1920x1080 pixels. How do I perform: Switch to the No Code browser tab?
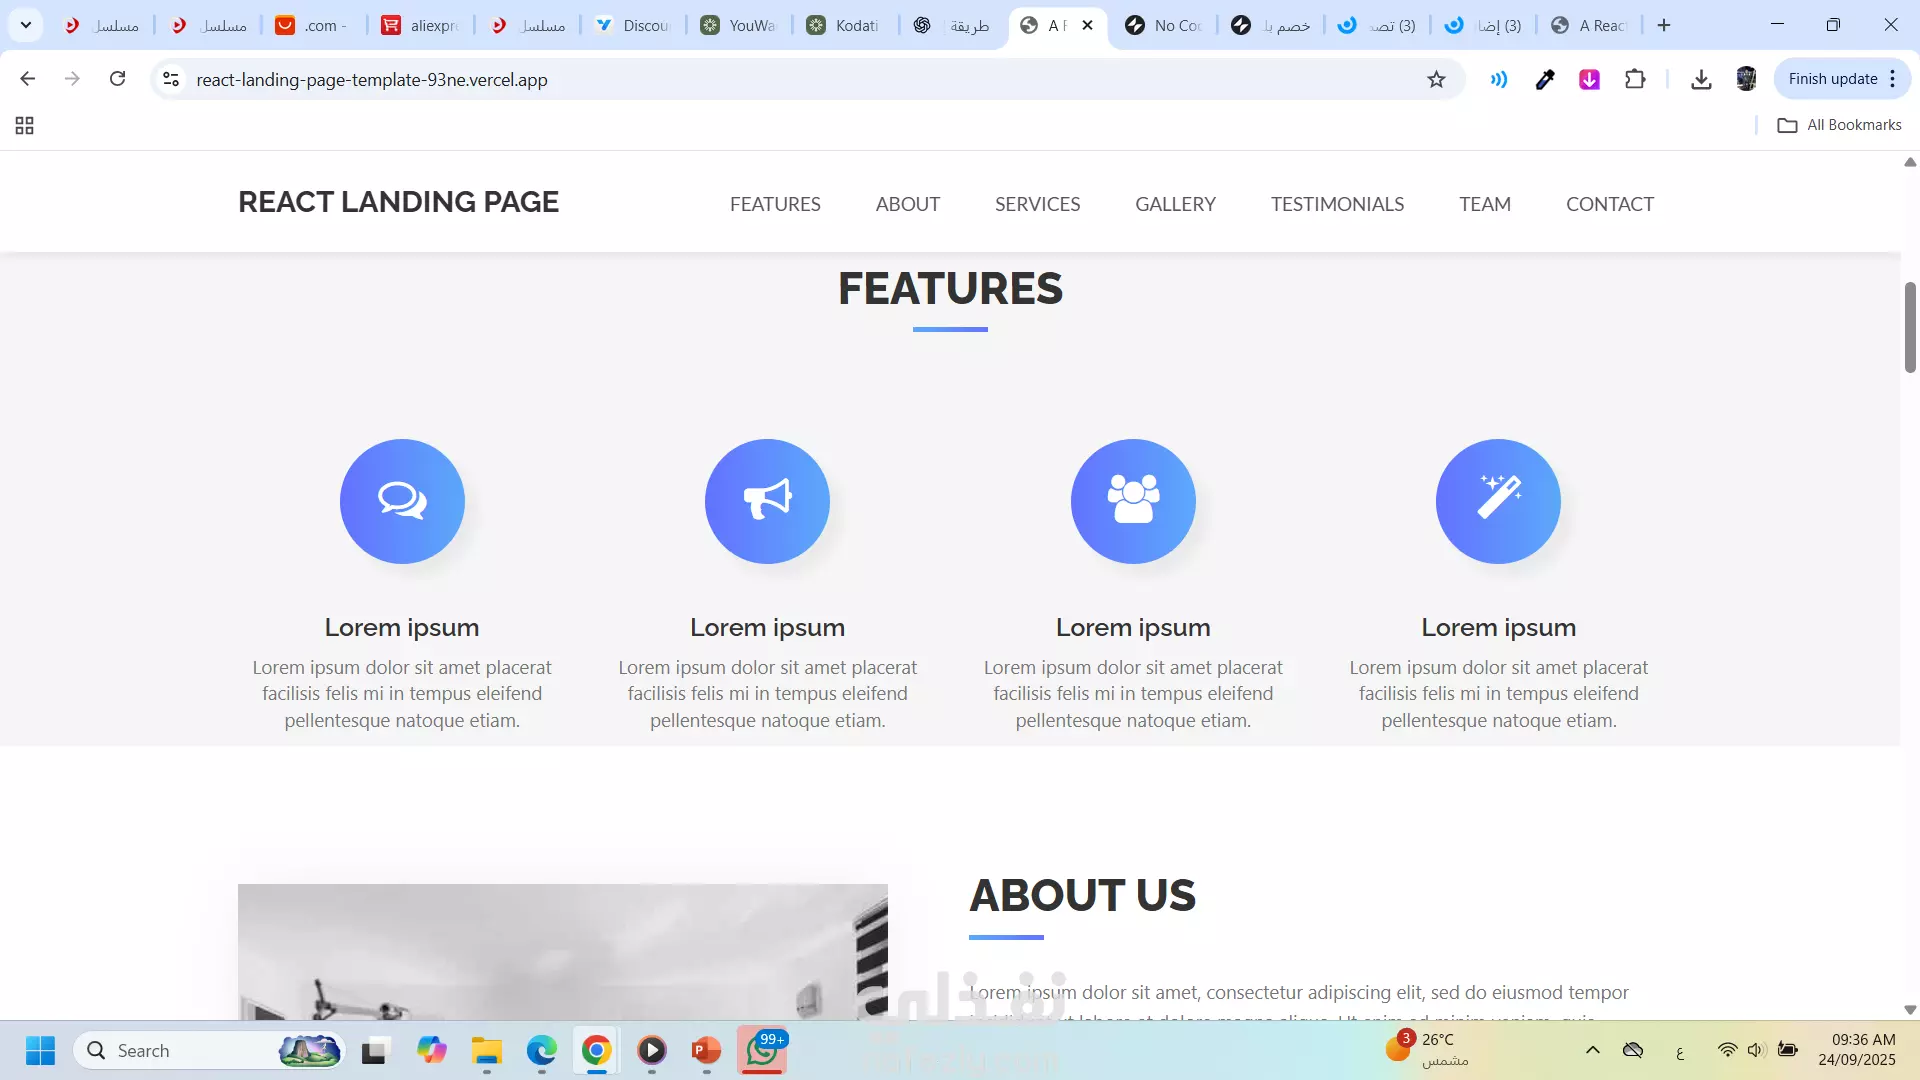point(1163,25)
